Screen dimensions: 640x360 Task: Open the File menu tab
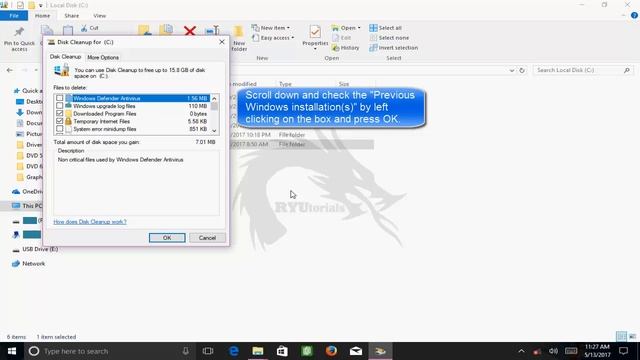click(x=14, y=16)
